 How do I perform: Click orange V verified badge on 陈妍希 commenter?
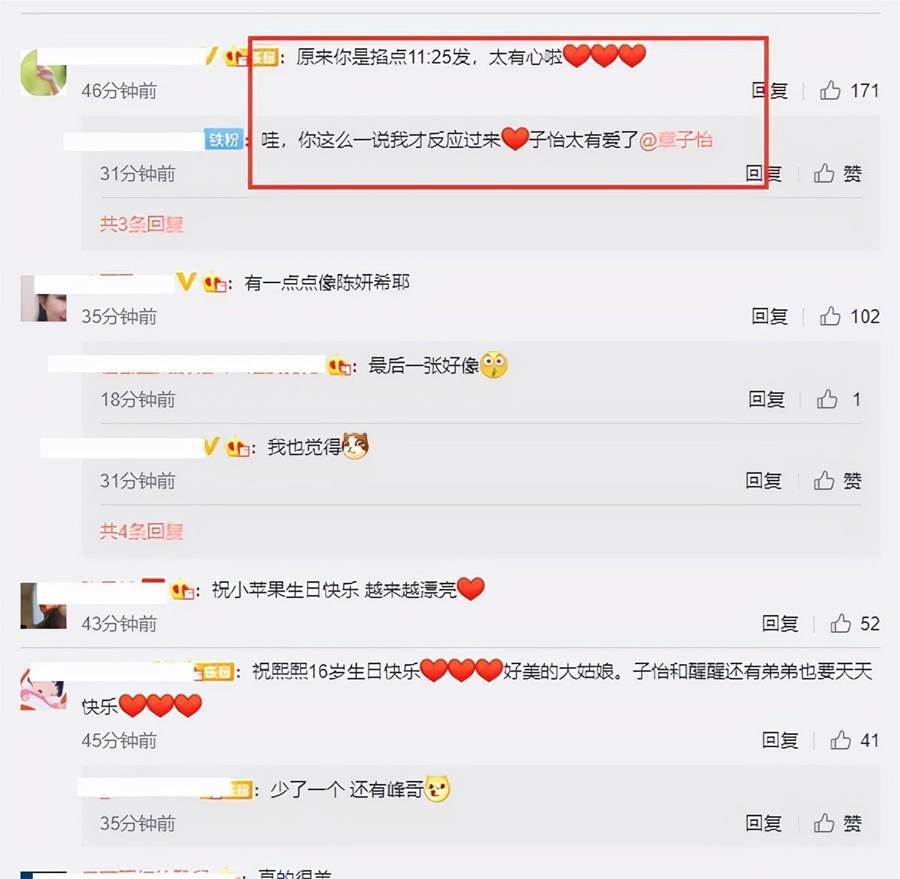(x=185, y=282)
